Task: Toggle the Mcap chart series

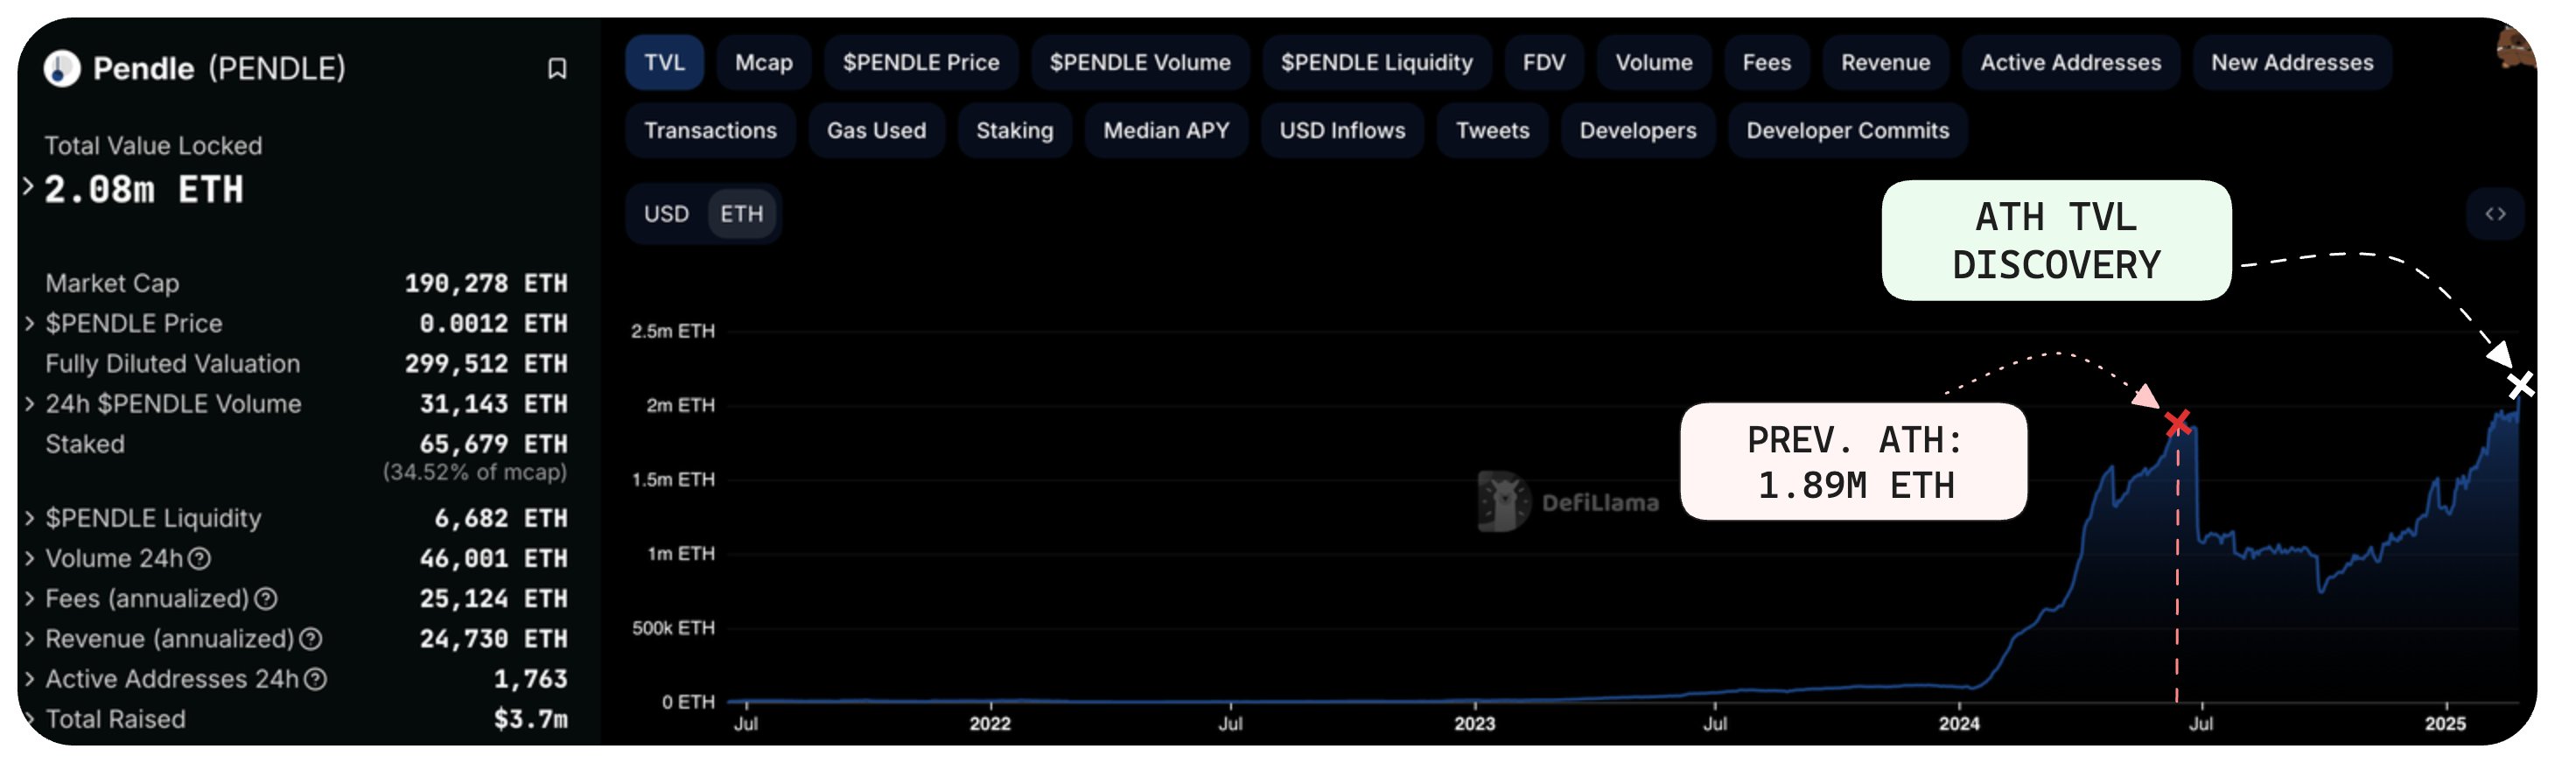Action: [763, 62]
